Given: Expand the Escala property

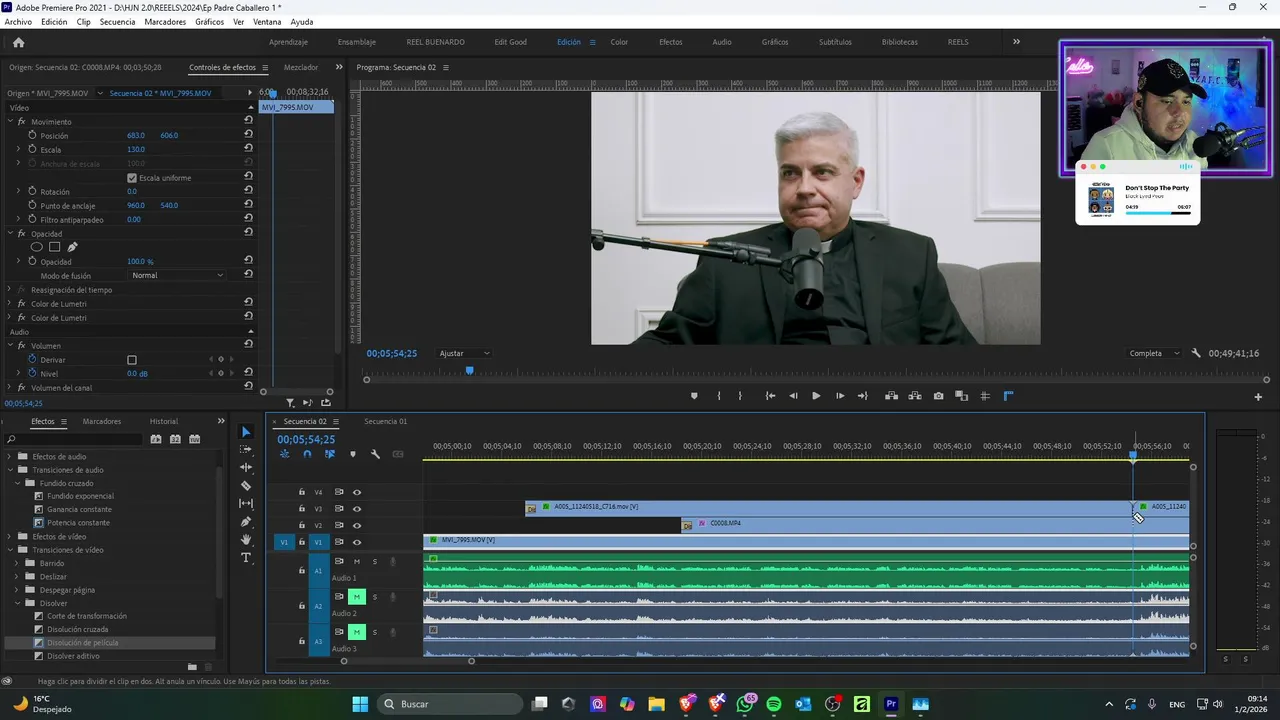Looking at the screenshot, I should point(18,149).
